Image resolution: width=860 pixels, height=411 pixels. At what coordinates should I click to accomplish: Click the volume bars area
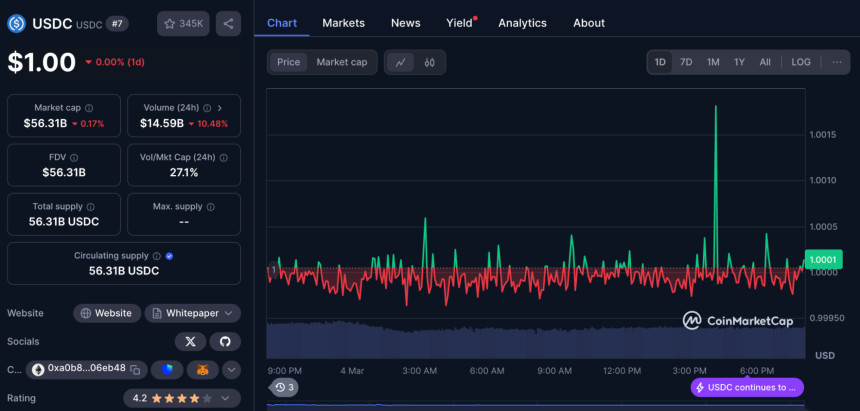(536, 342)
